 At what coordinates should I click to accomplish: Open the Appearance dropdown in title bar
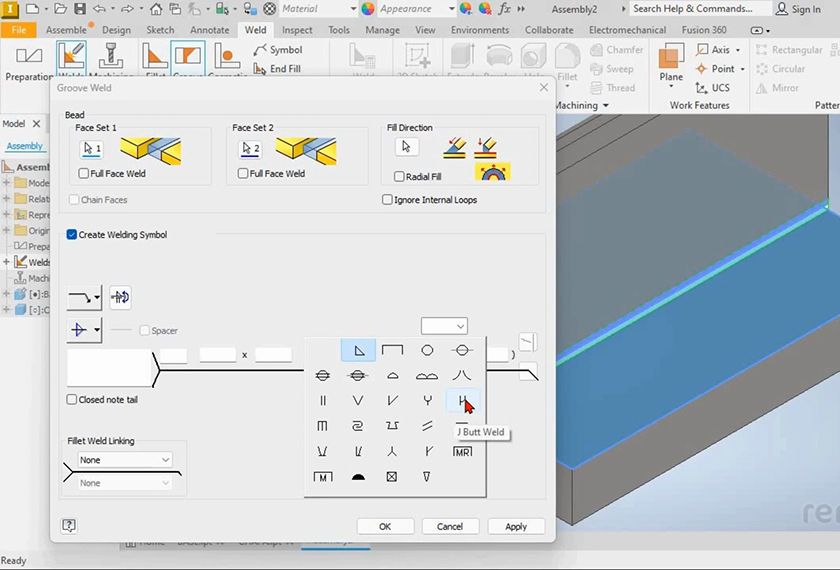click(451, 9)
